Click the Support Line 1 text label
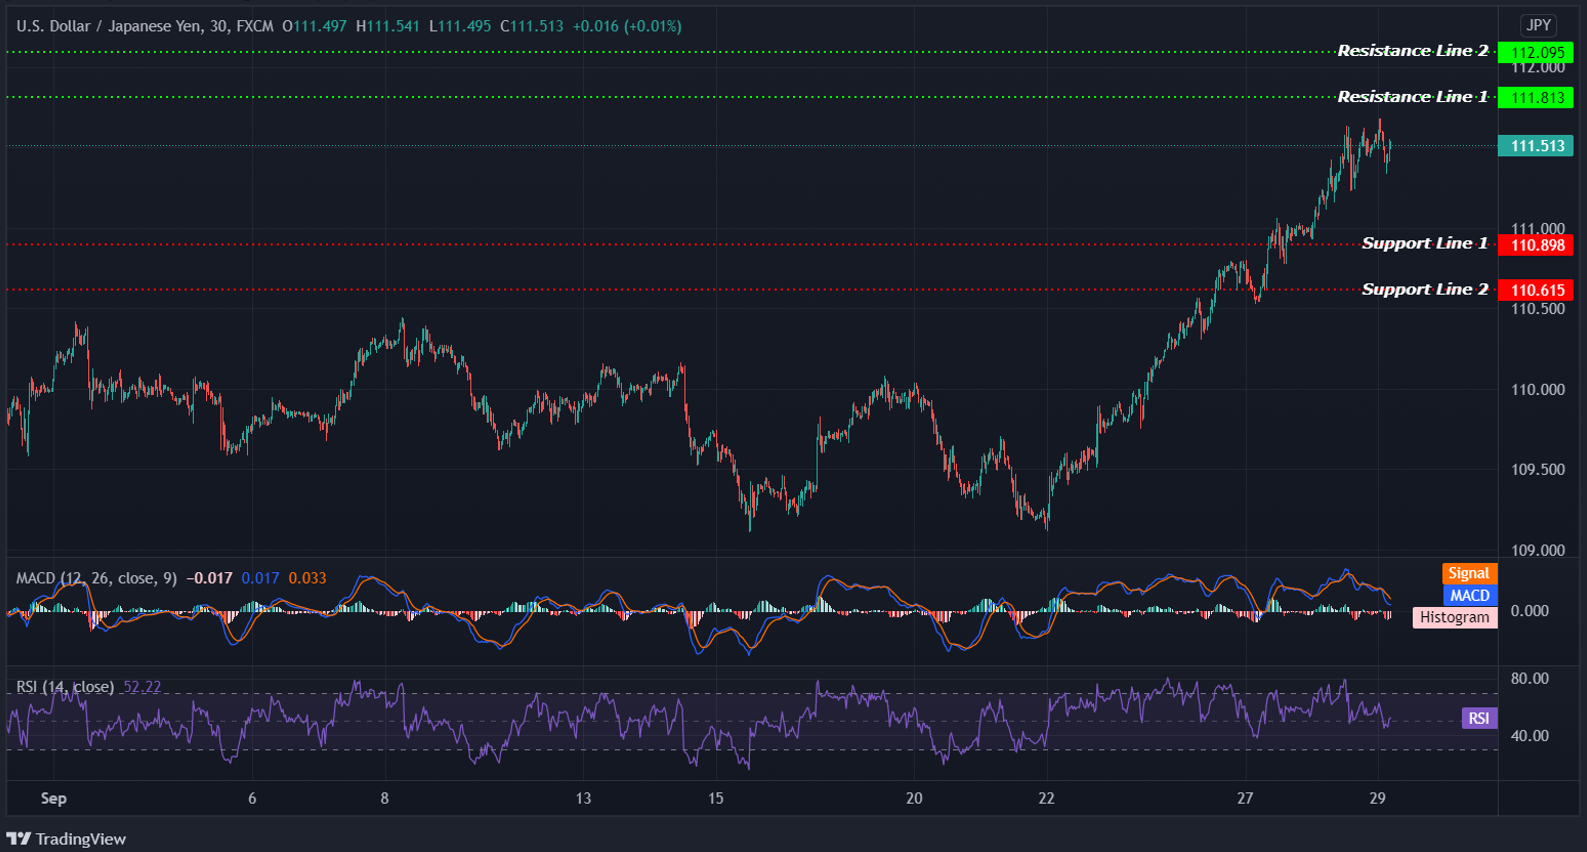The width and height of the screenshot is (1587, 852). [x=1425, y=243]
